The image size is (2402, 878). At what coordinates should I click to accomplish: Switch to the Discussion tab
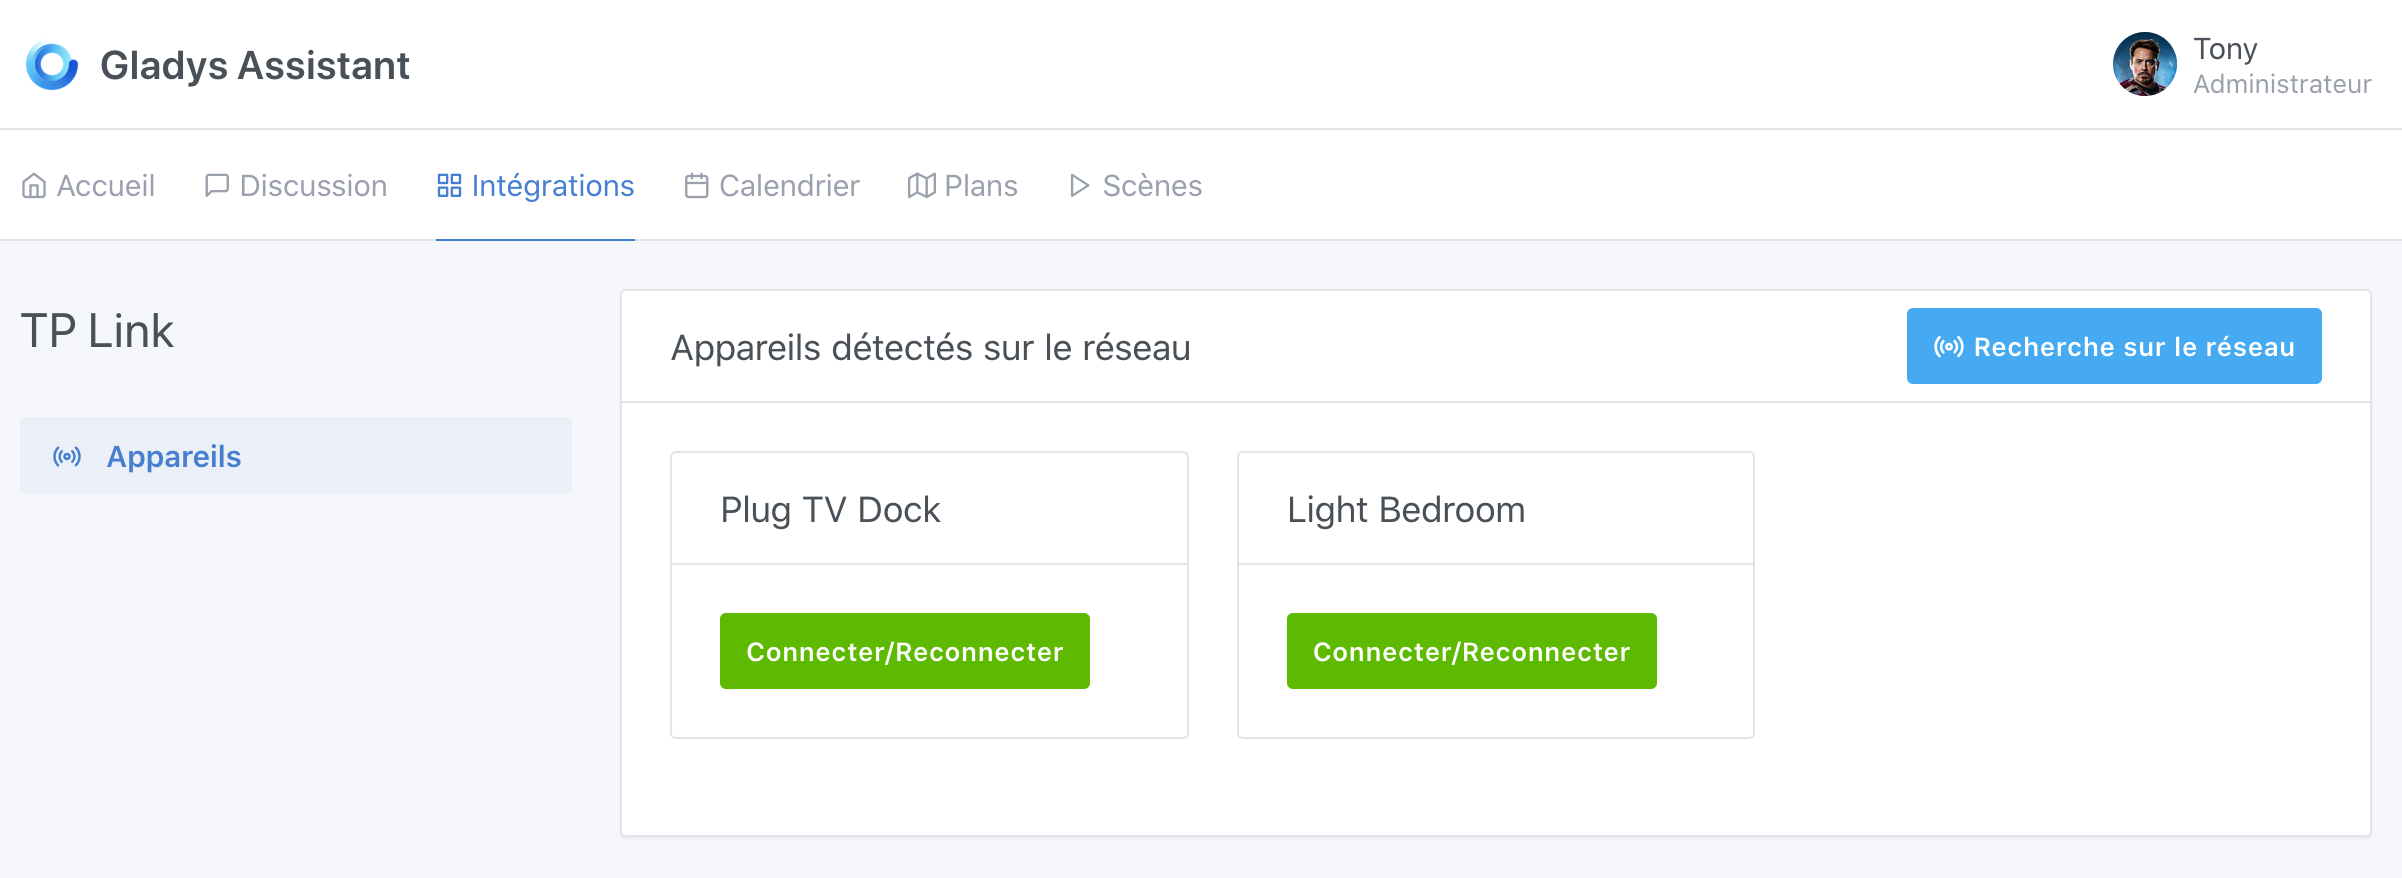(312, 184)
